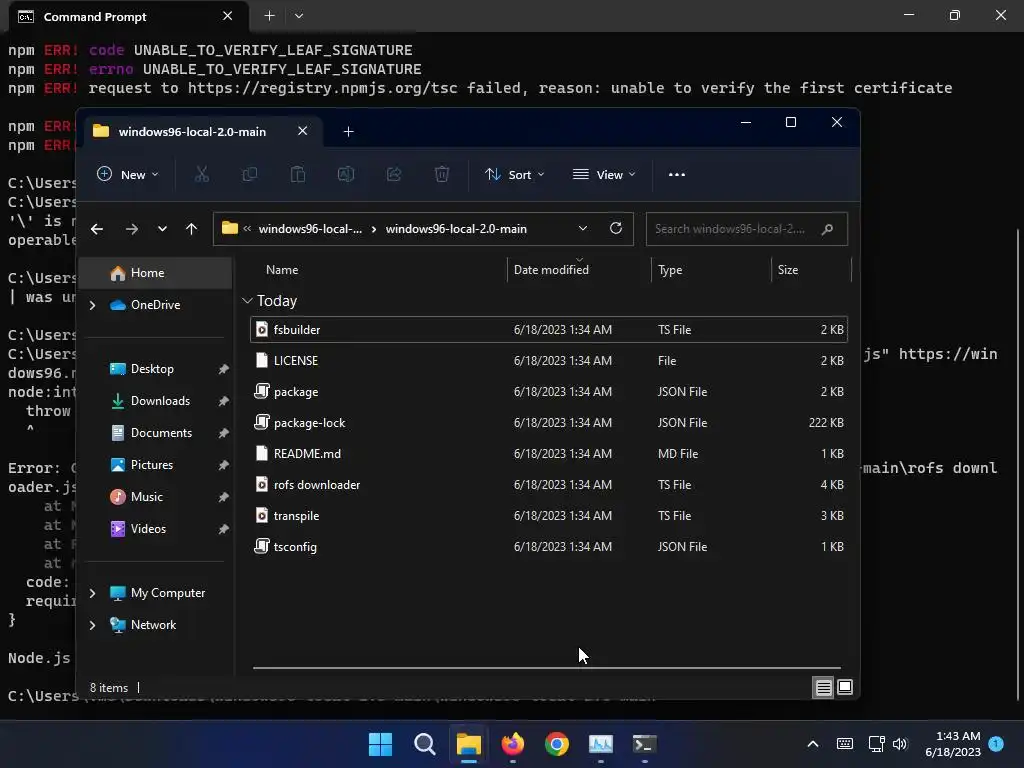Launch Firefox from the taskbar
Image resolution: width=1024 pixels, height=768 pixels.
[x=513, y=744]
